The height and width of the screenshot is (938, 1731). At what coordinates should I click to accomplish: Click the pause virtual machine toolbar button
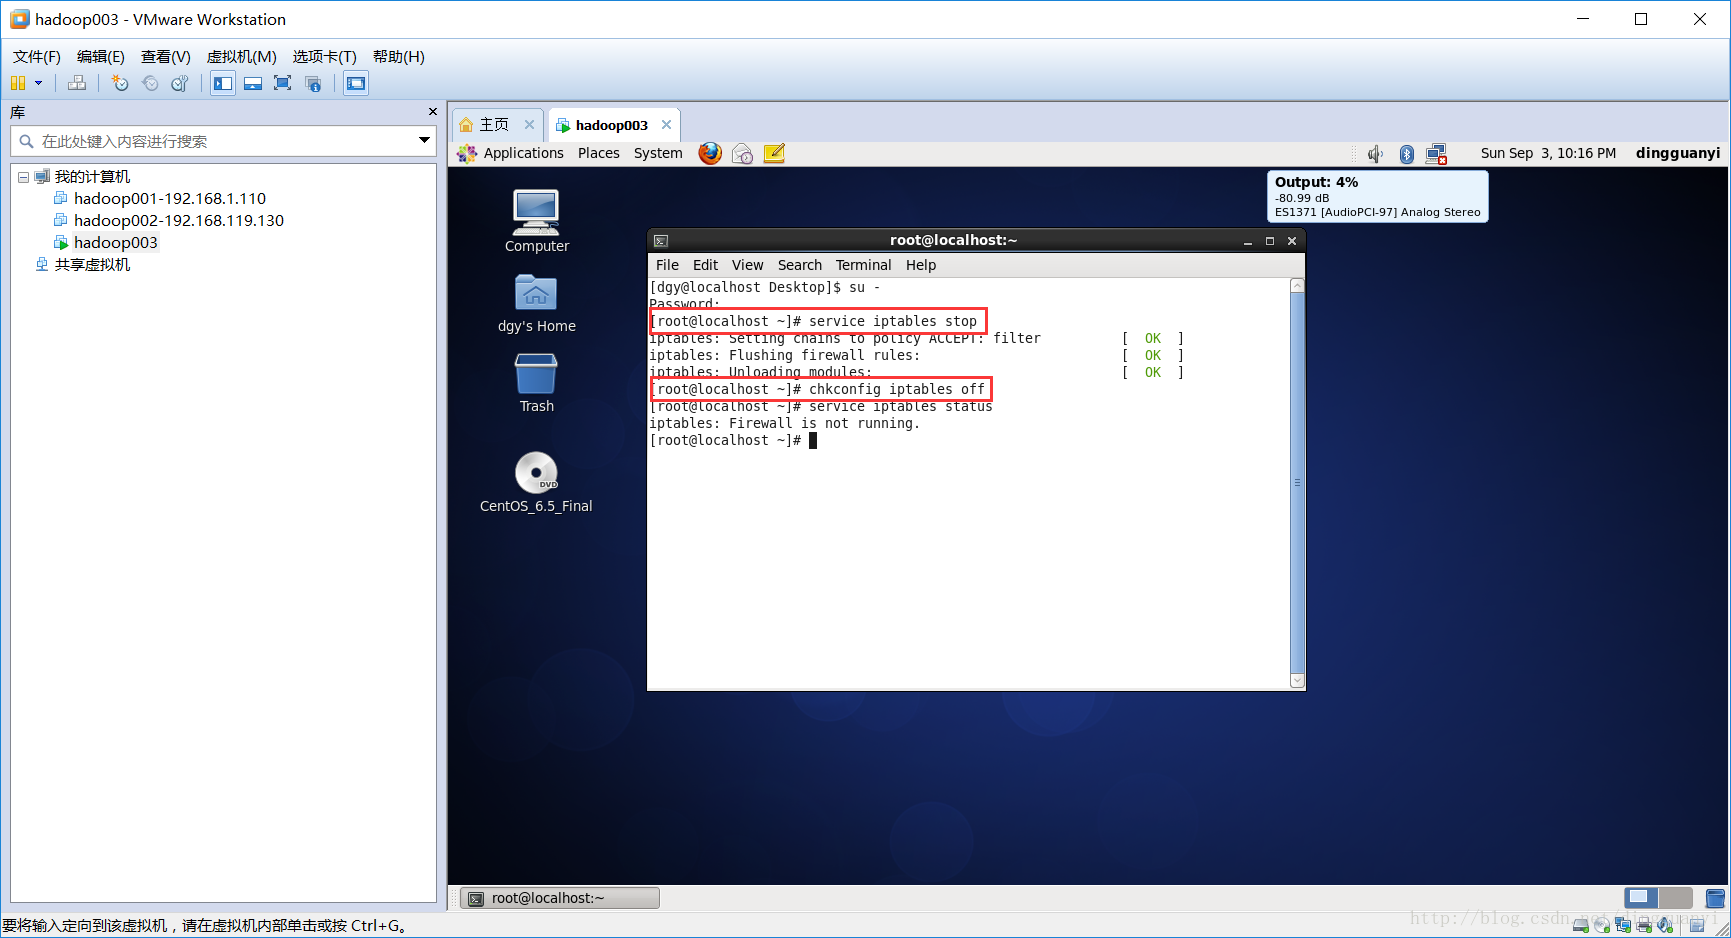pos(18,83)
